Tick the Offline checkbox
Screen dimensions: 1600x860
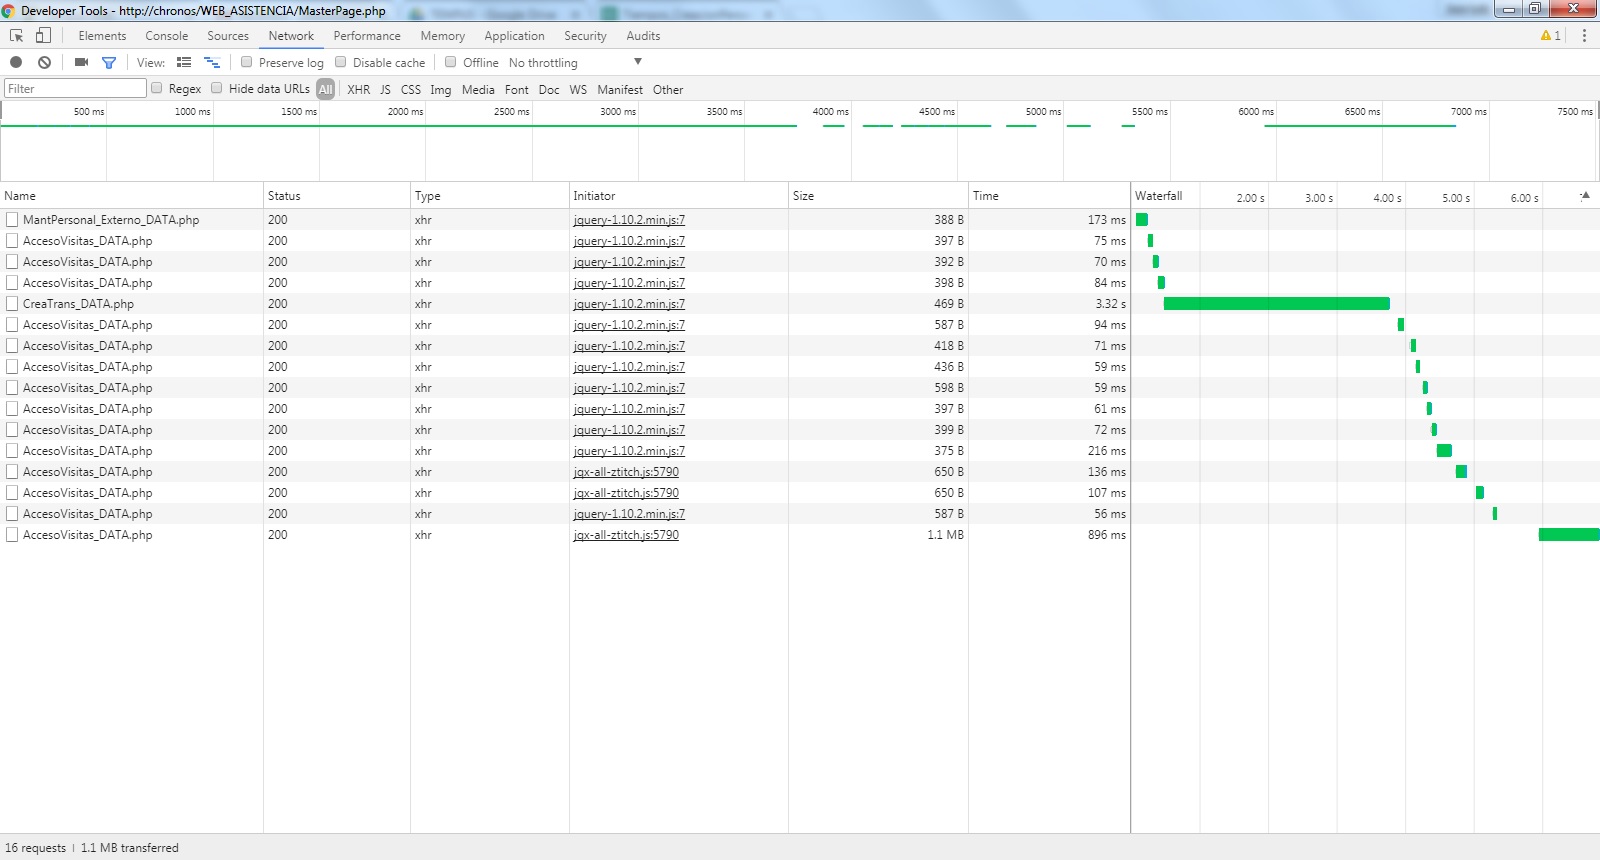pos(451,62)
